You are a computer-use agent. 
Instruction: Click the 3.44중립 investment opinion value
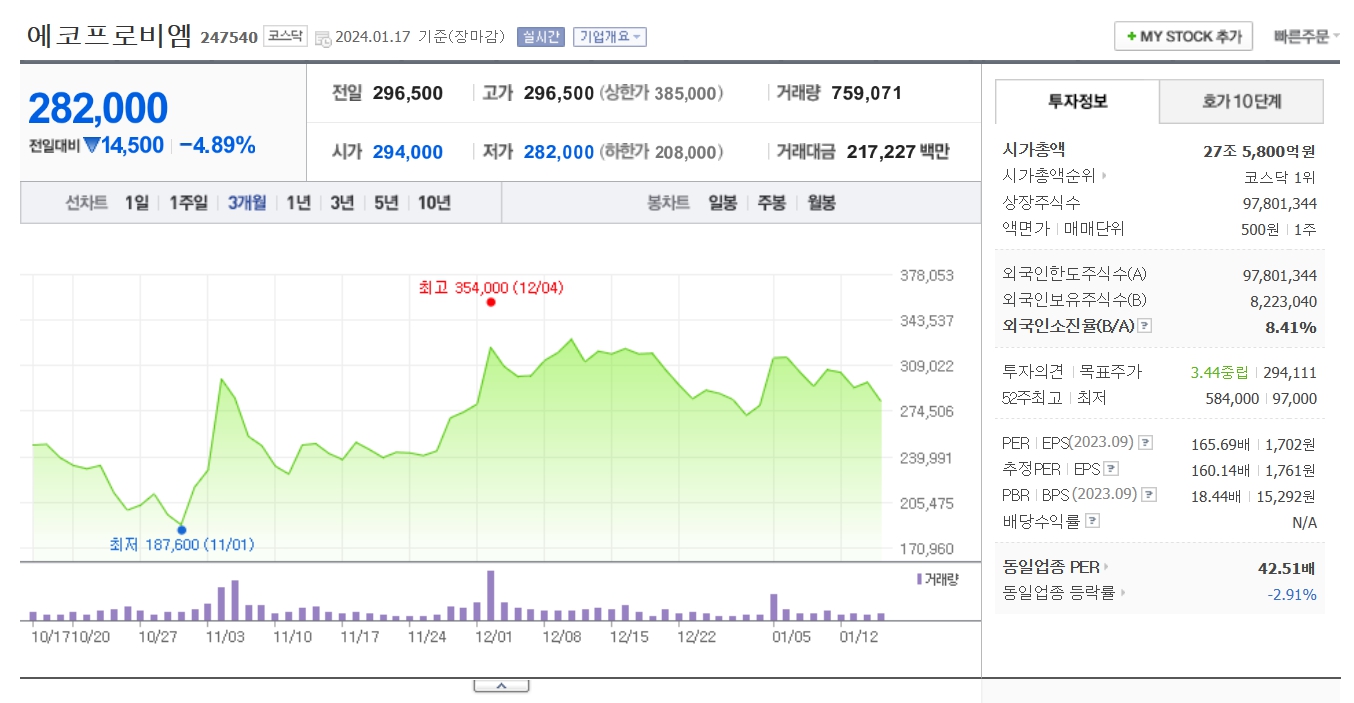point(1219,373)
